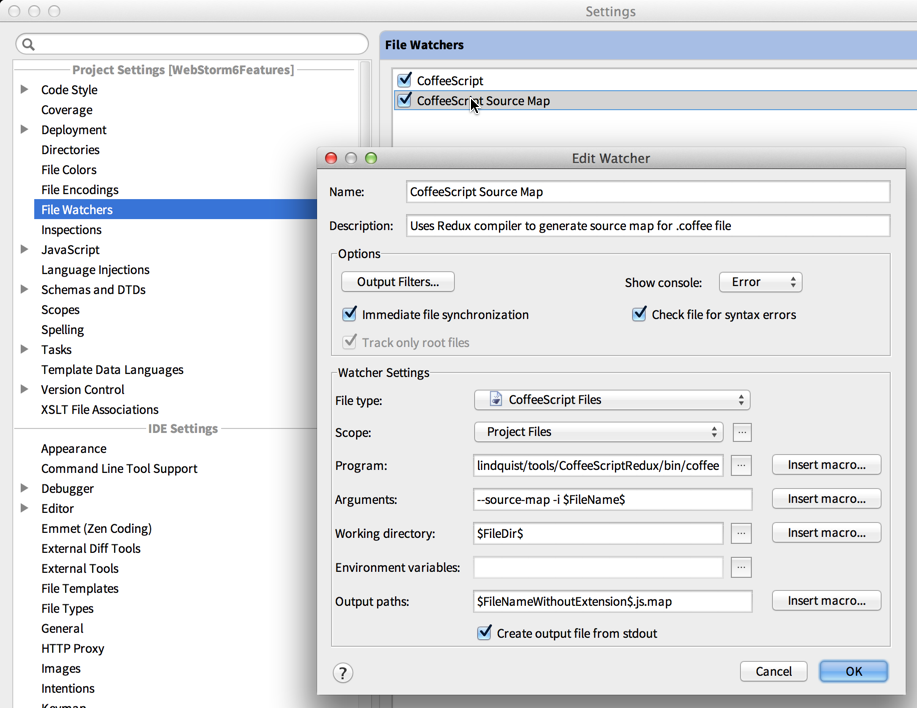Open File Templates settings

tap(80, 588)
